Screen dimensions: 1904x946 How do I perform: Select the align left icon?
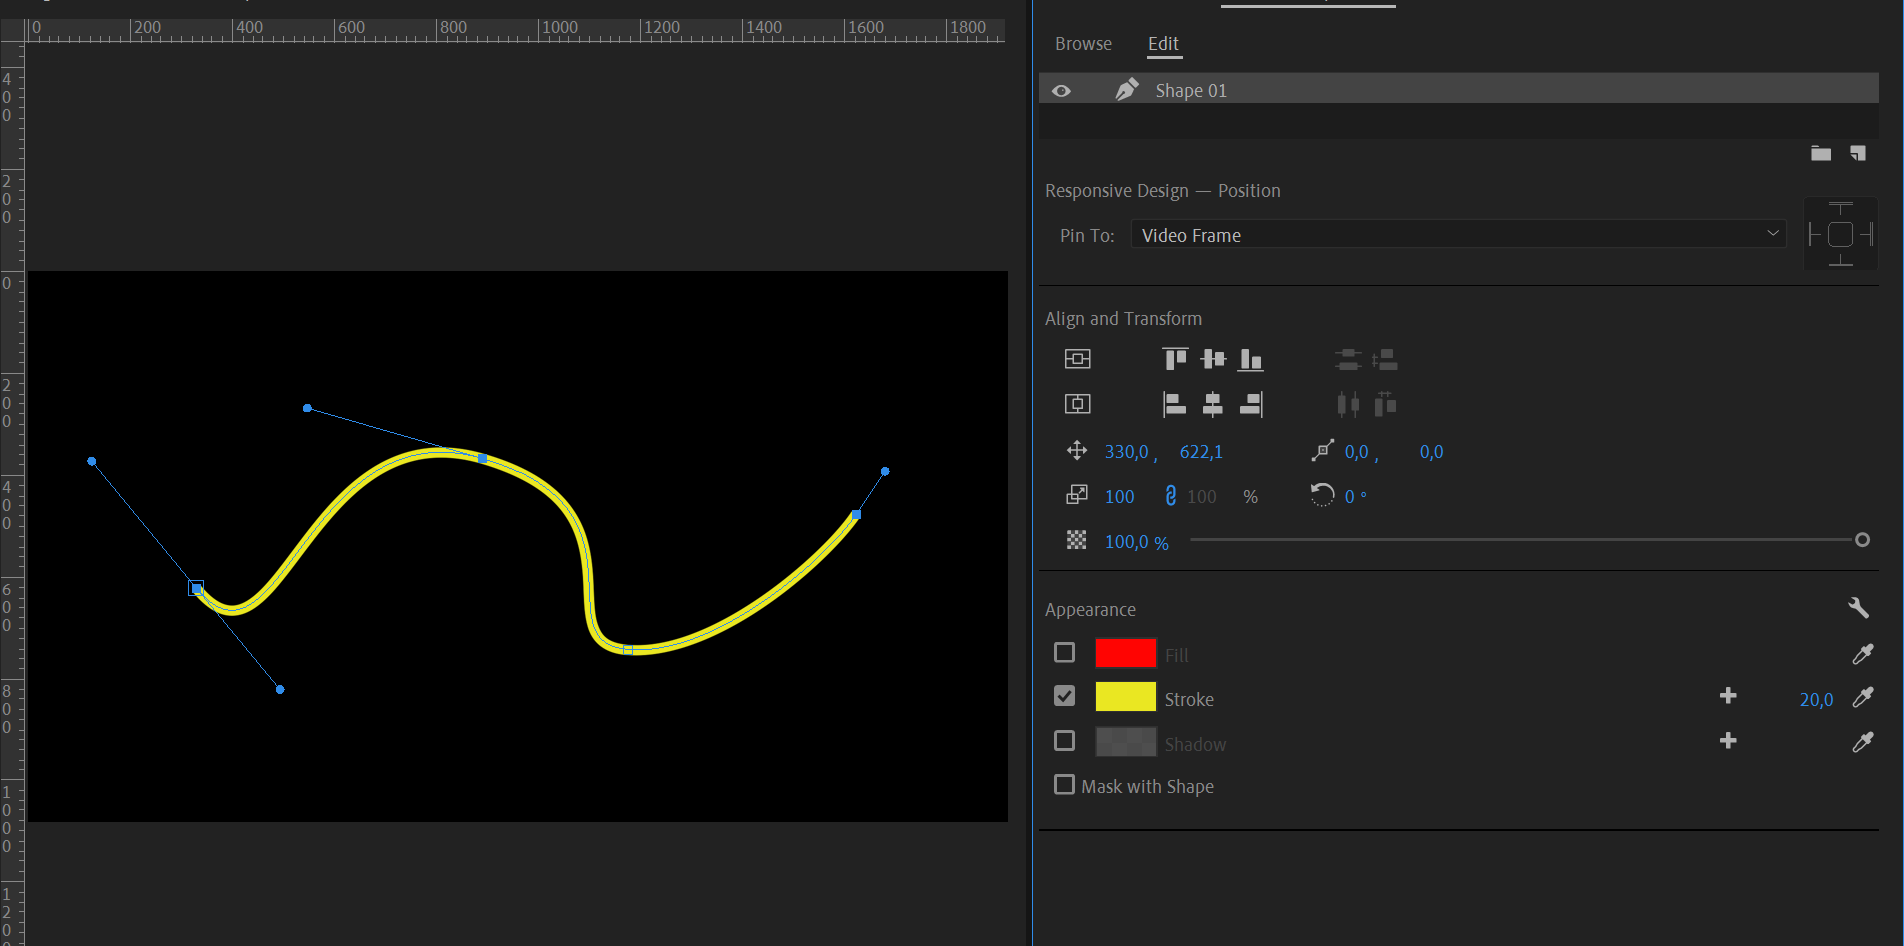tap(1173, 404)
